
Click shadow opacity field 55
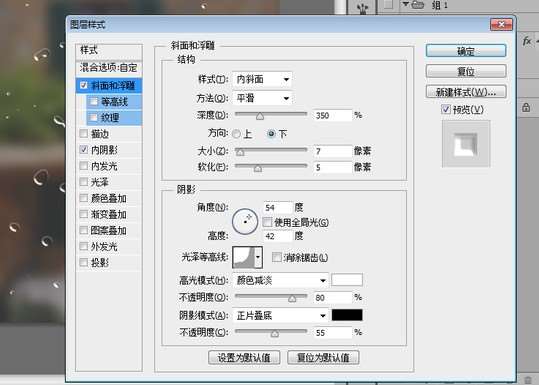coord(333,332)
